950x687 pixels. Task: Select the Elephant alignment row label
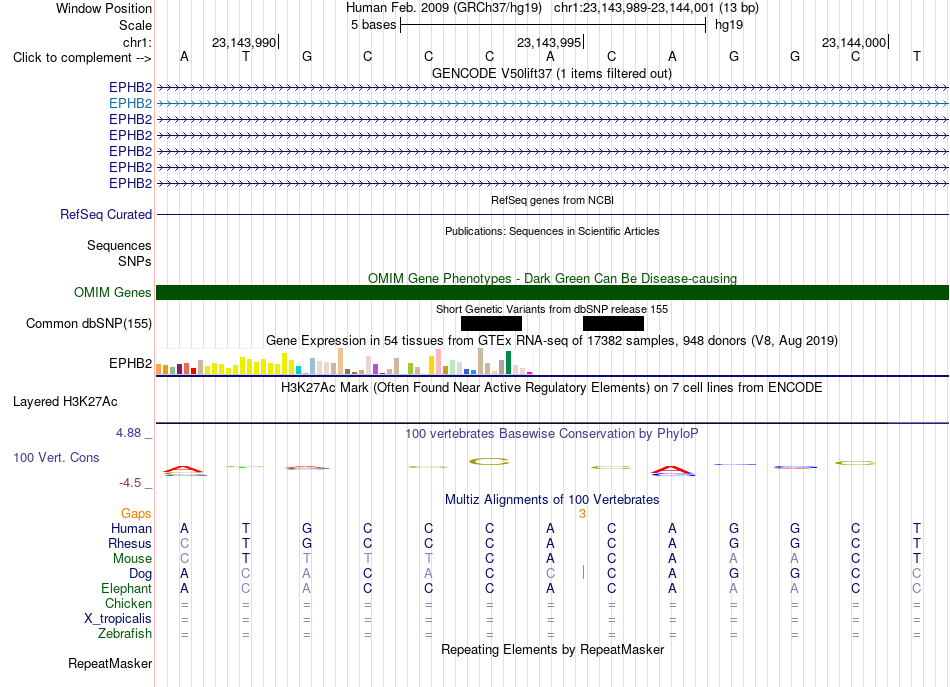tap(127, 588)
